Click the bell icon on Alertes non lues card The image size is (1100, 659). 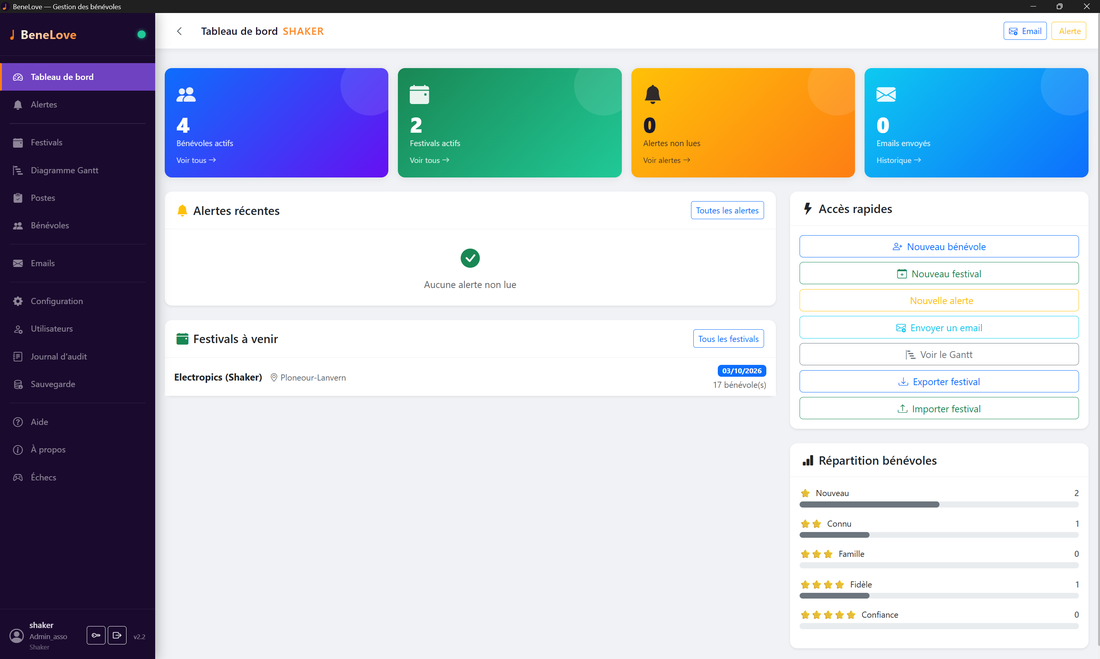(652, 94)
